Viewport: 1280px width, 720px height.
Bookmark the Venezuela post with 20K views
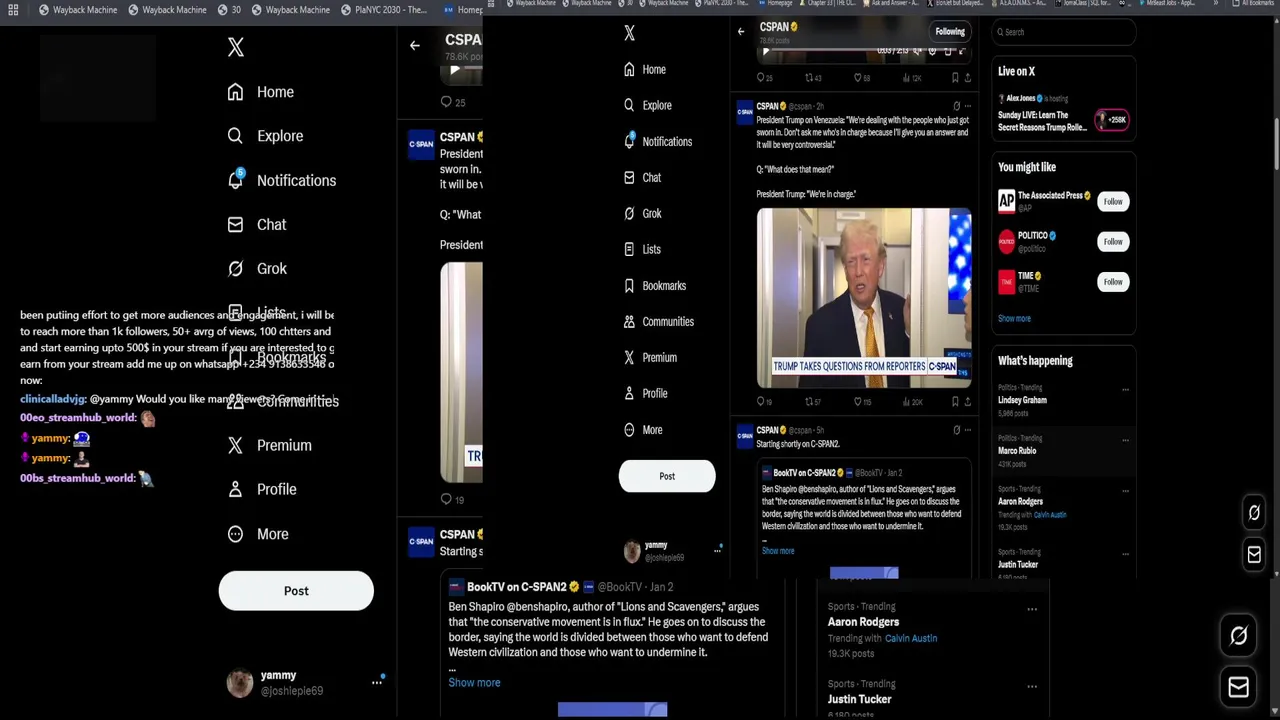click(955, 402)
